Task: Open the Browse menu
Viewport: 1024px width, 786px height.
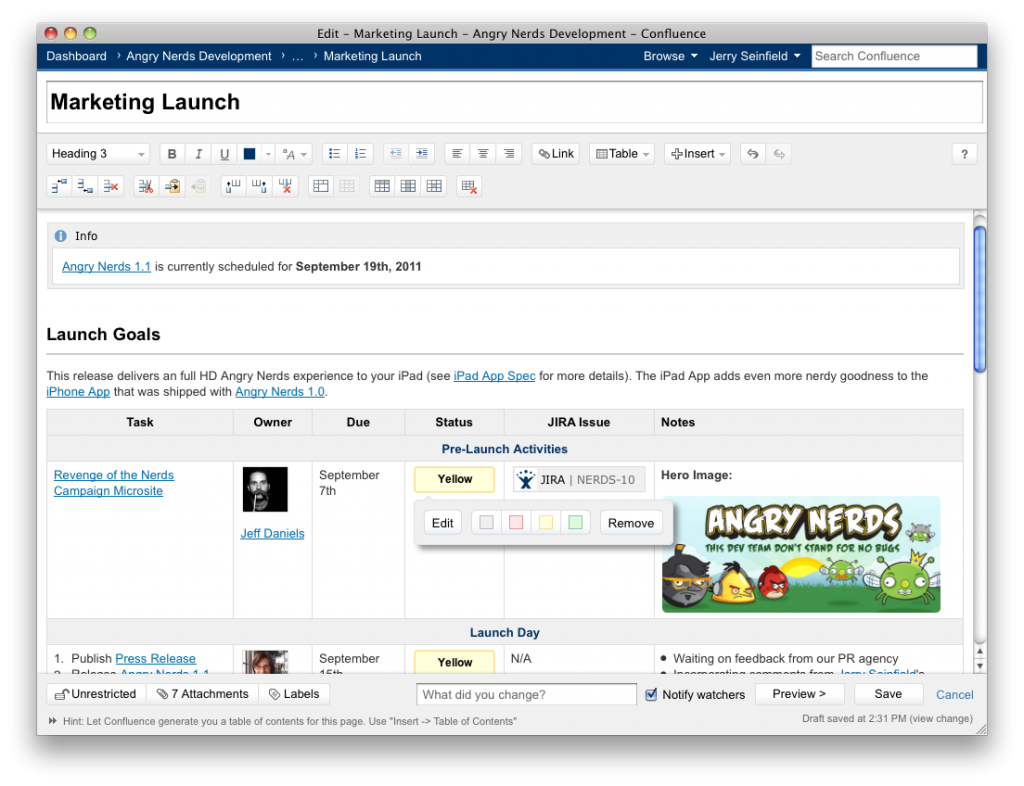Action: 670,56
